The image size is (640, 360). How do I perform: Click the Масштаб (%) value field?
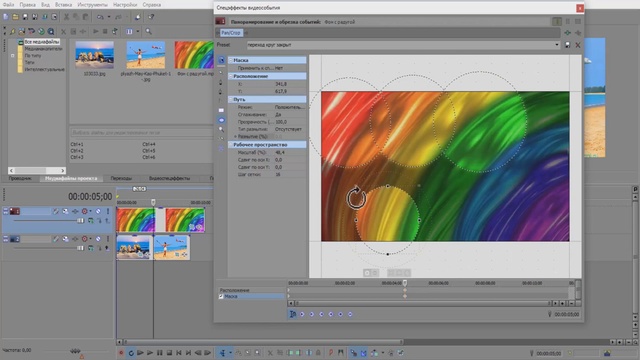pos(289,153)
